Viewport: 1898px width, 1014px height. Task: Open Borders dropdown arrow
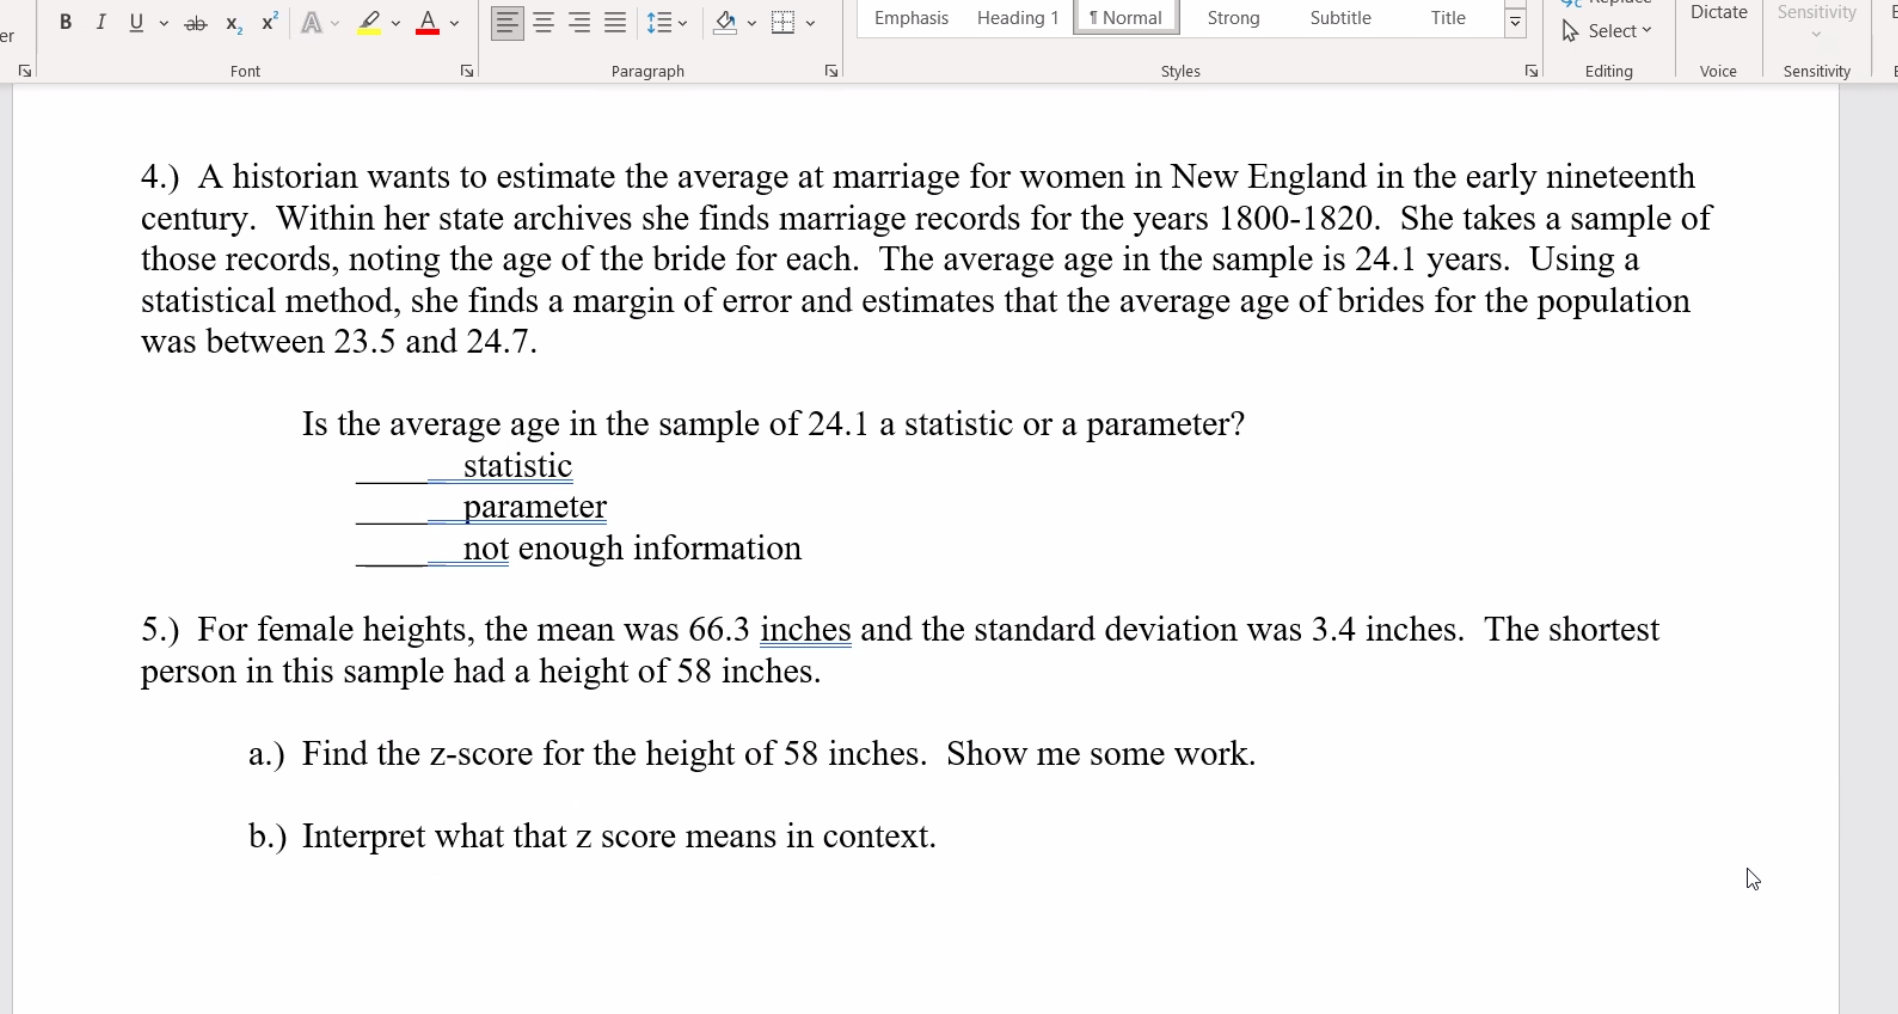810,22
